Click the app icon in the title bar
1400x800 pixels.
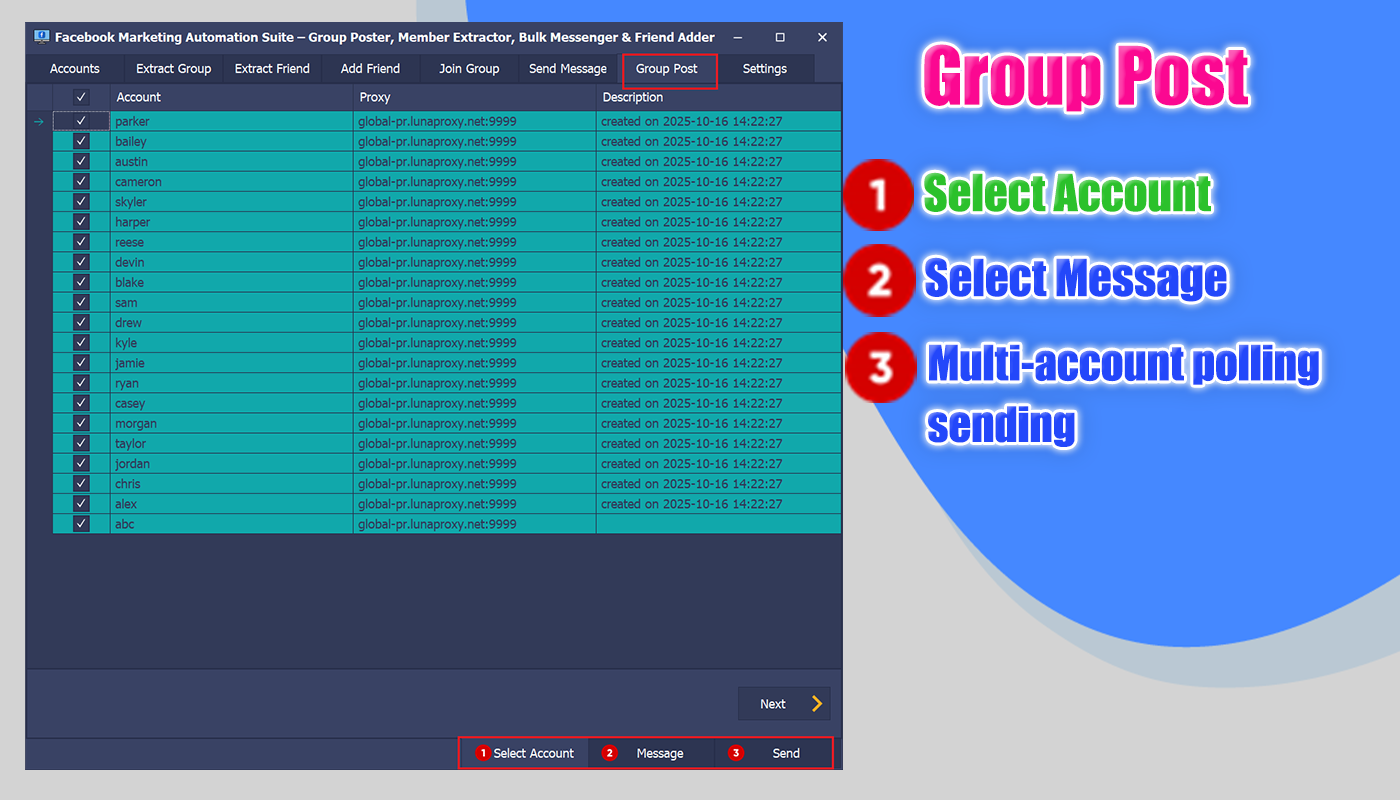[x=42, y=37]
